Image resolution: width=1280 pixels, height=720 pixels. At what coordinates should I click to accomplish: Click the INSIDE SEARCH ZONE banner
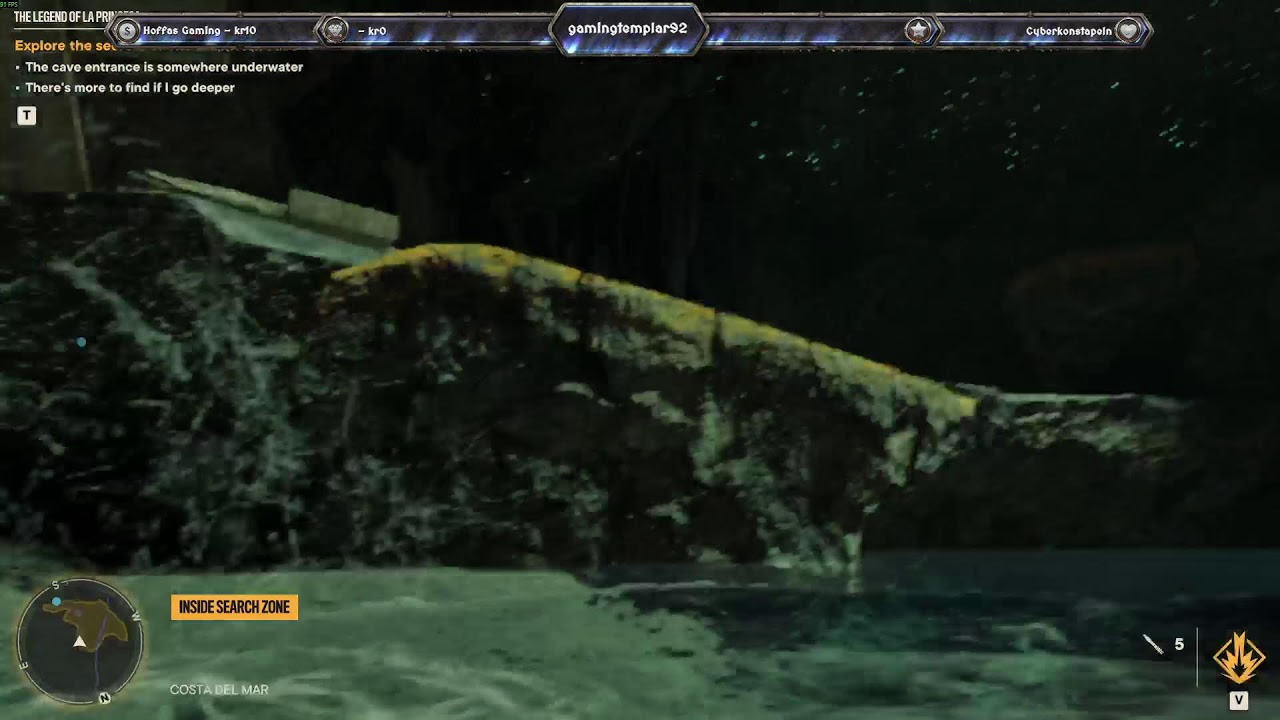(x=234, y=607)
